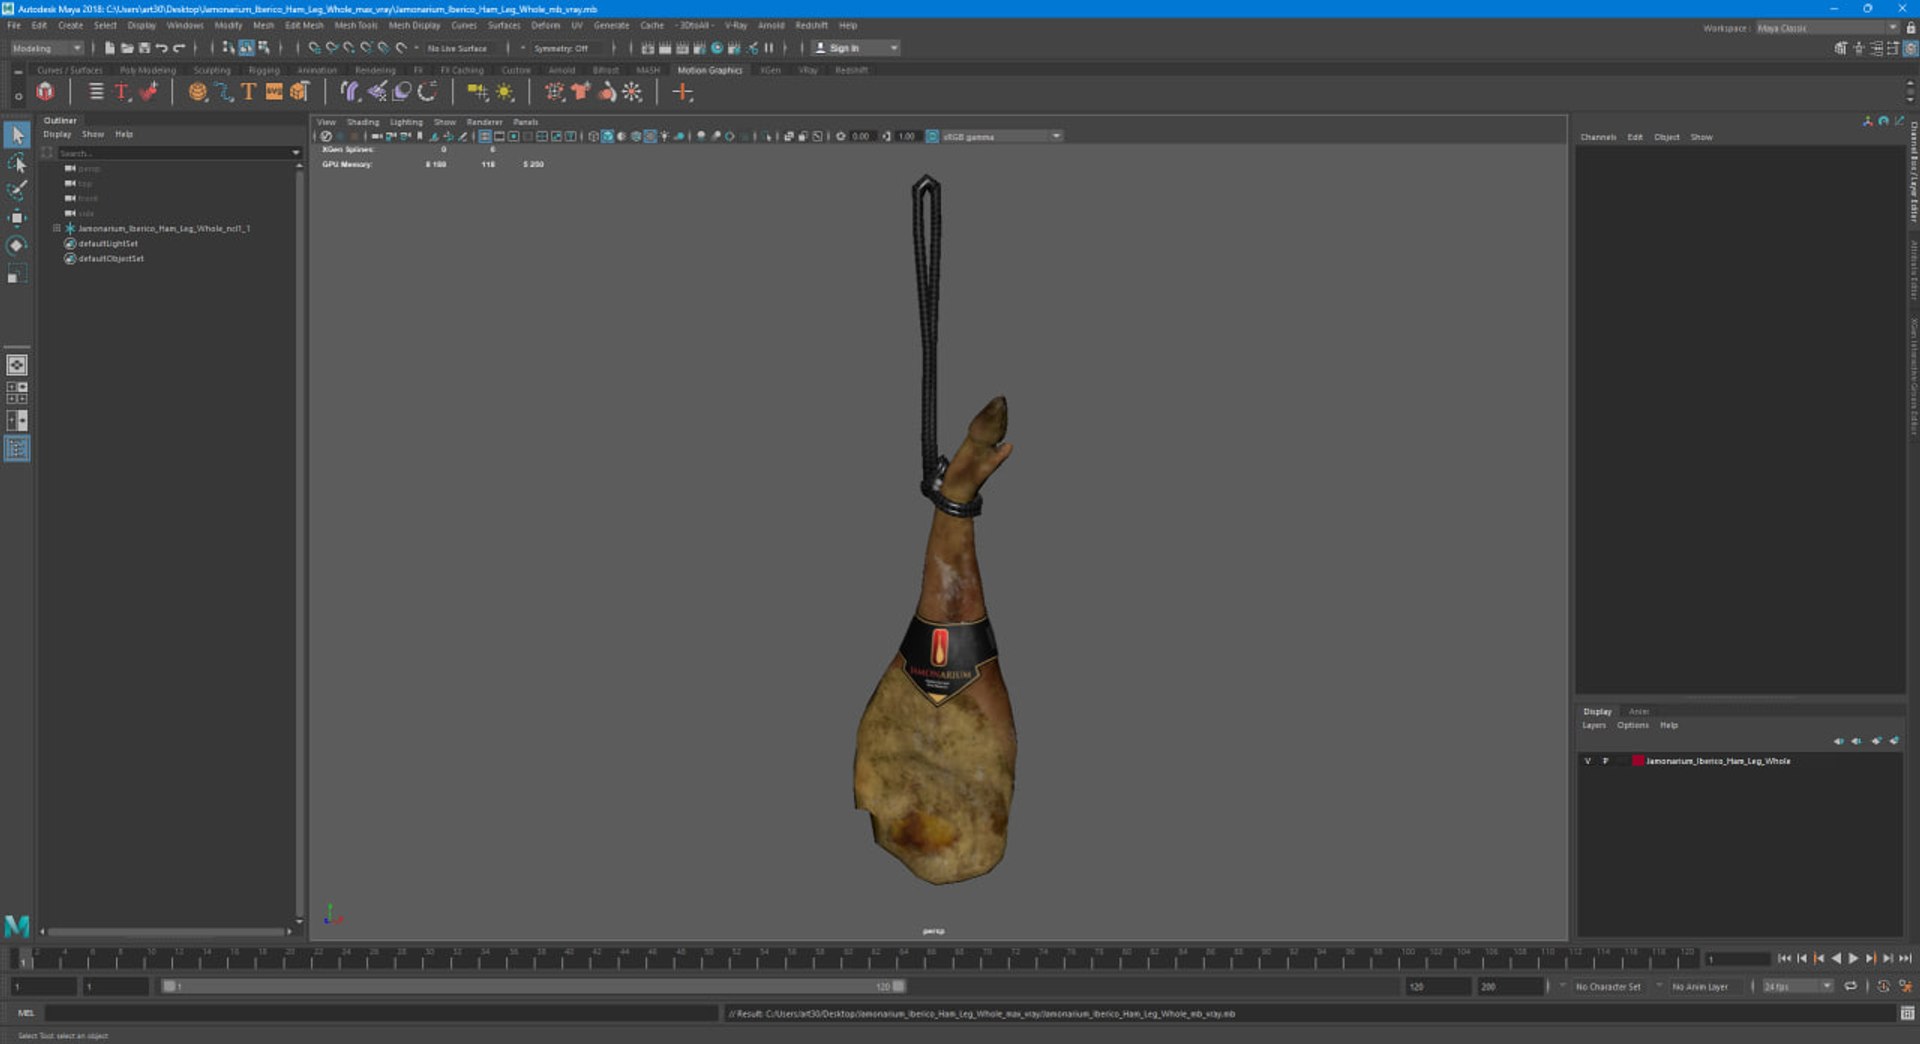Open the Sign In dropdown
This screenshot has width=1920, height=1044.
856,48
